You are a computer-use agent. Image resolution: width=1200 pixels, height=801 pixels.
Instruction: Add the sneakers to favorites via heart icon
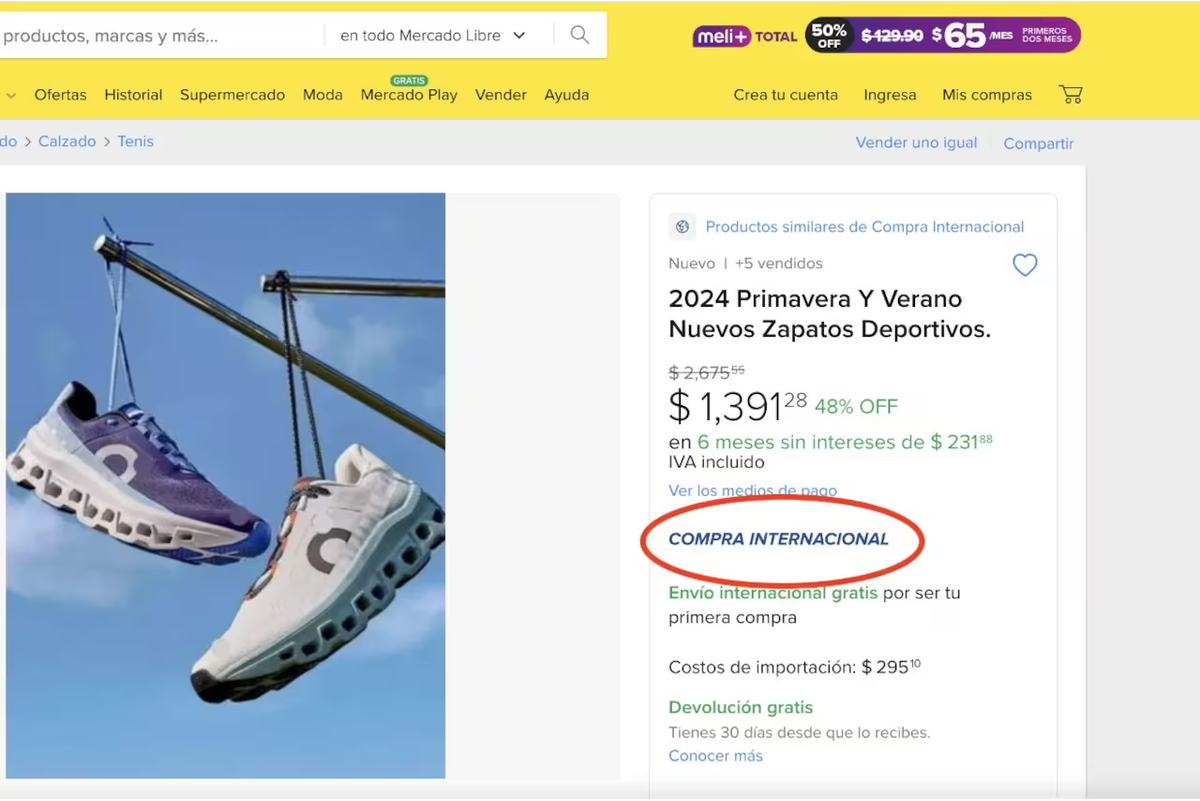[x=1024, y=265]
